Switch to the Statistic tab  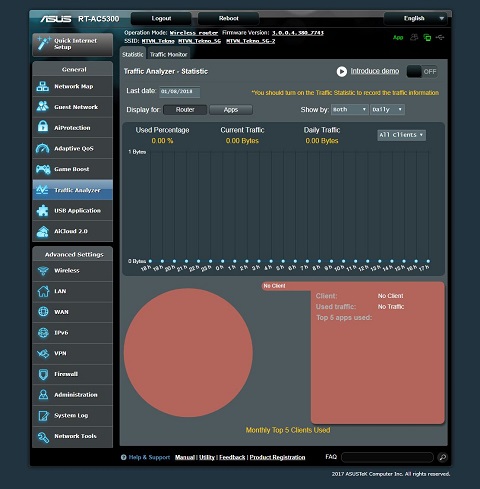[x=133, y=54]
